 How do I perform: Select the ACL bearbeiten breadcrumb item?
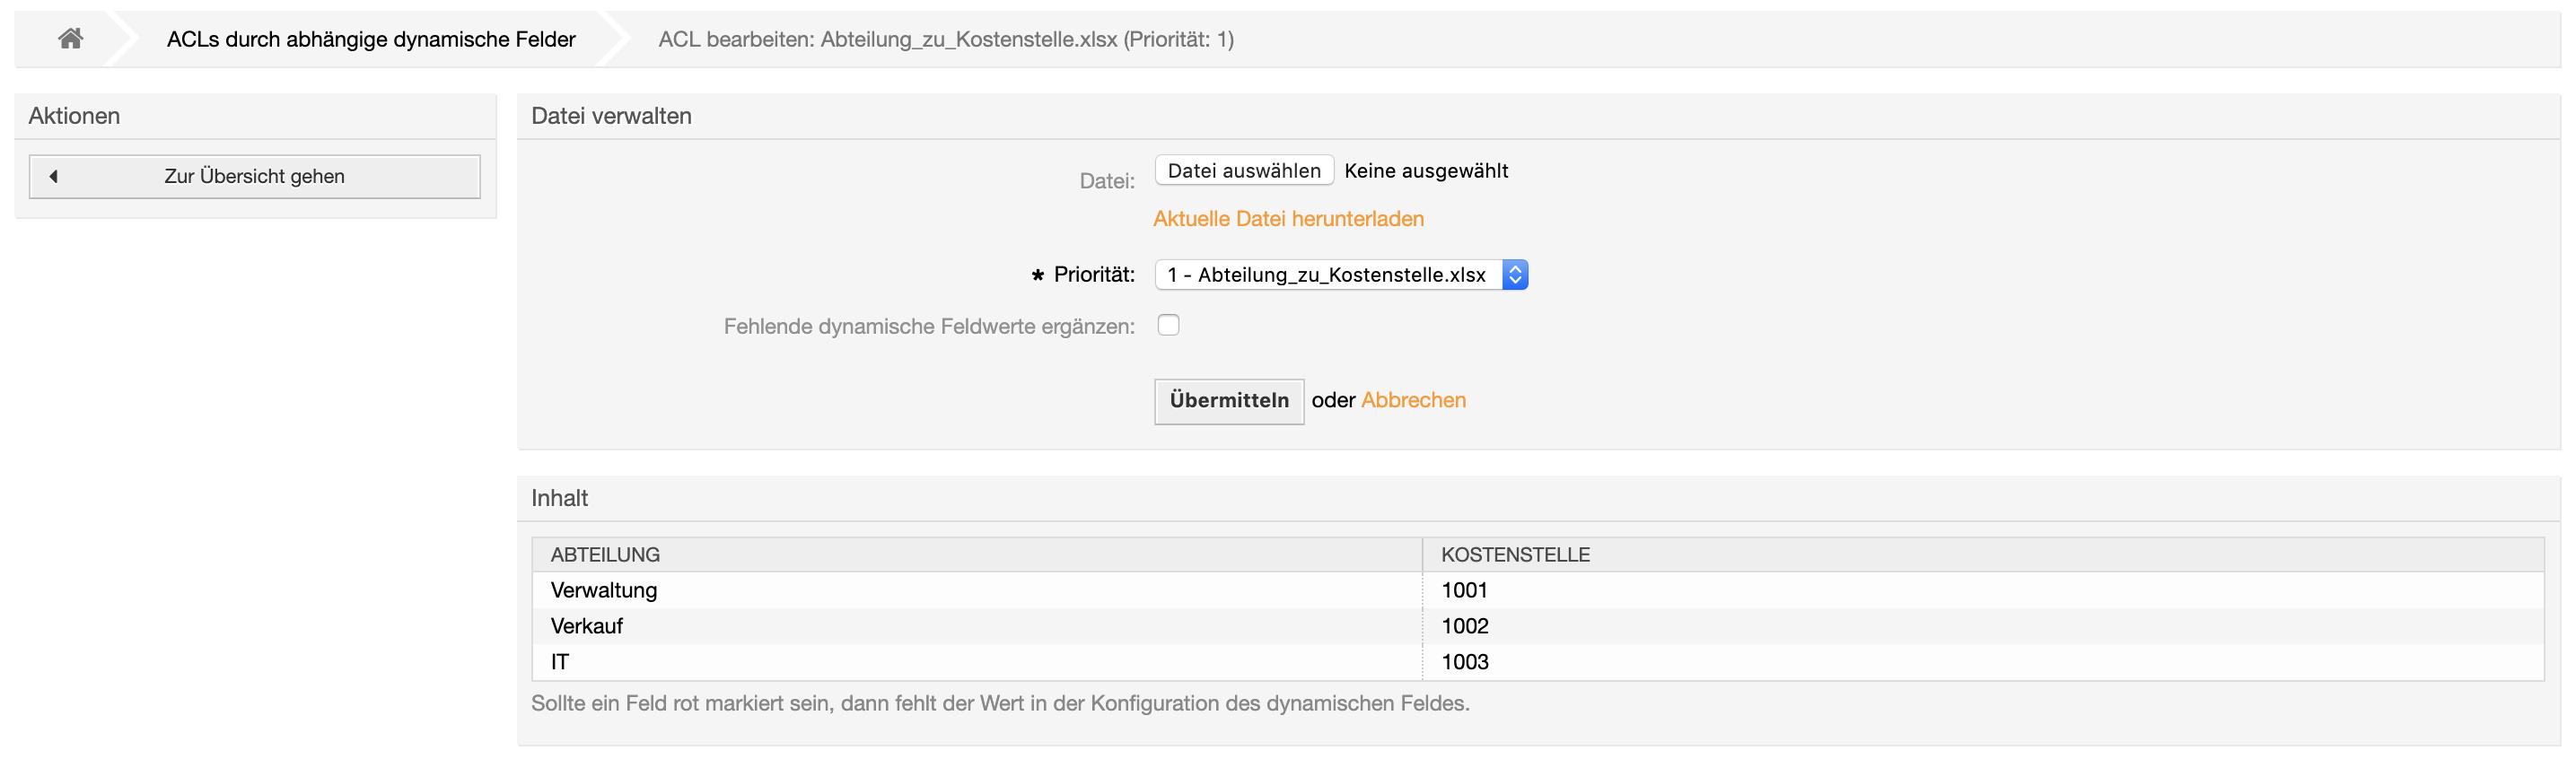tap(945, 39)
